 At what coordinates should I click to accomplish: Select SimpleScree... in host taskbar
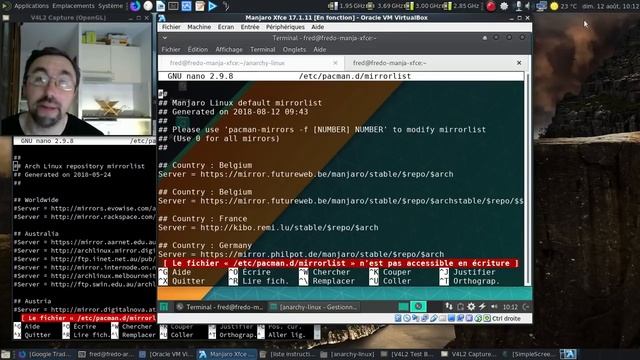point(529,354)
